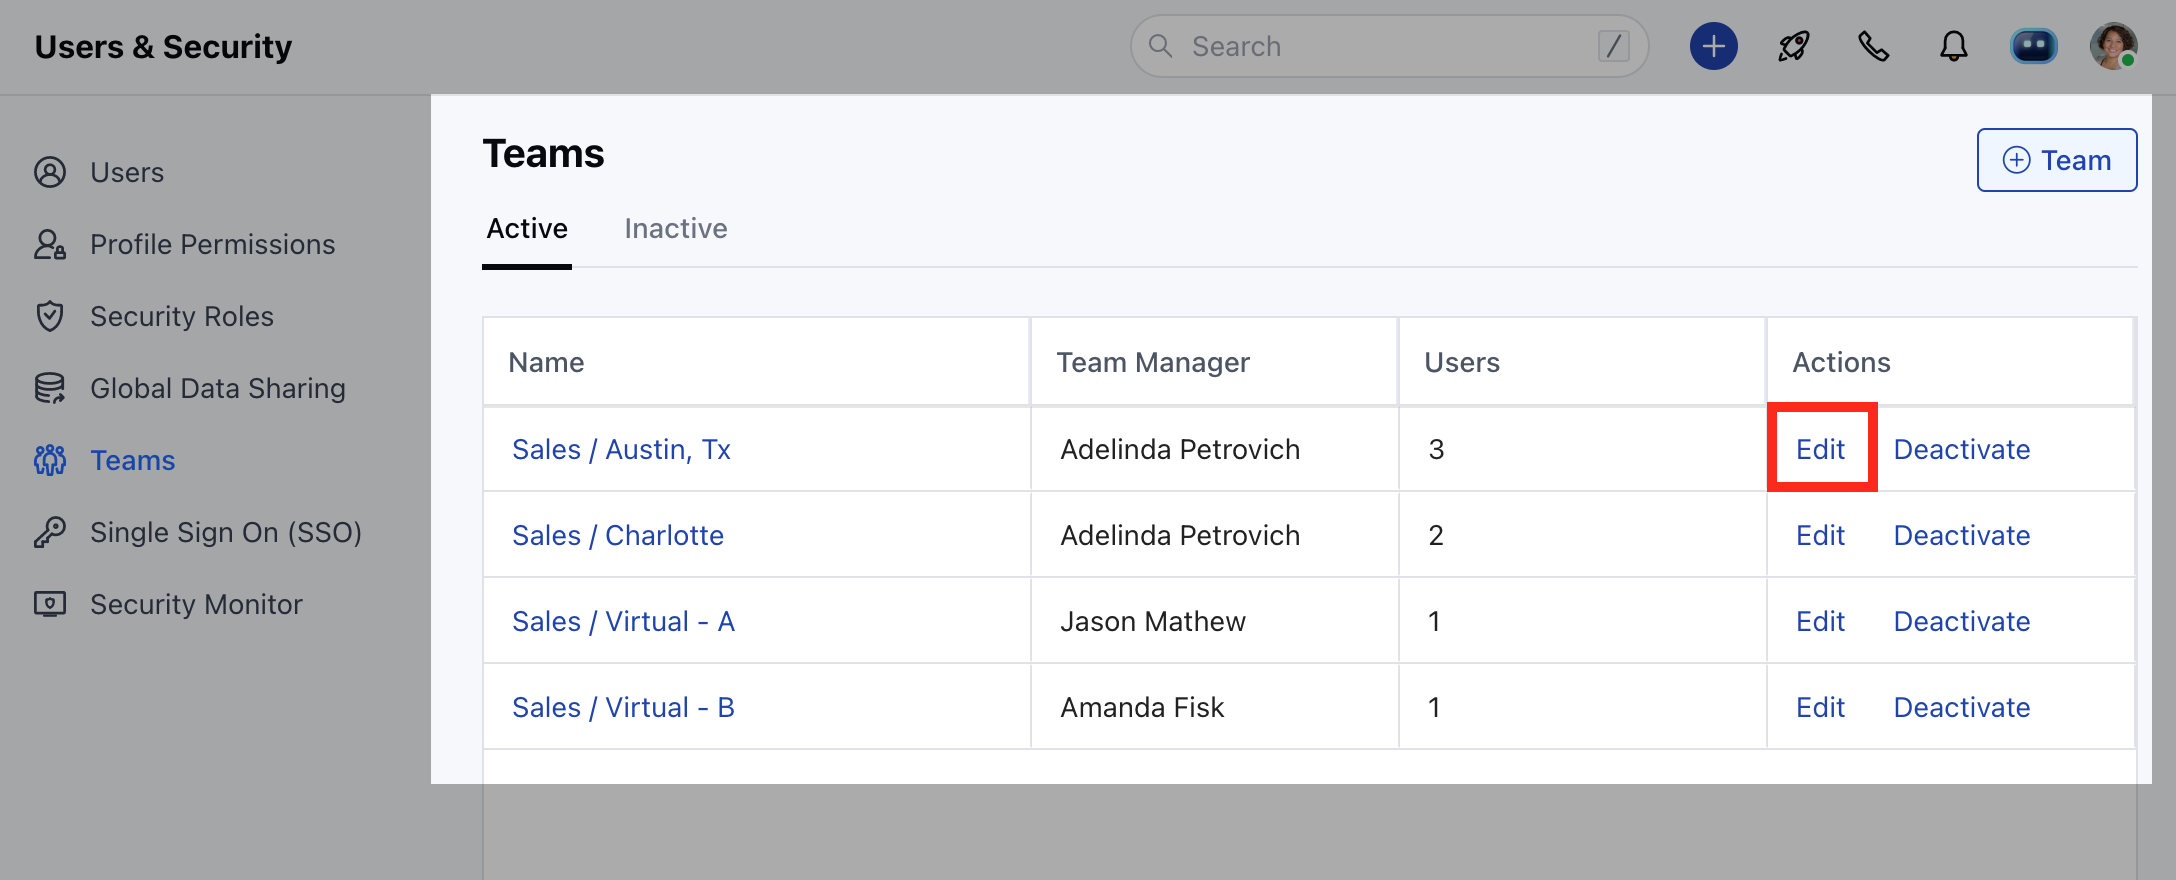Click the phone dialer icon
The height and width of the screenshot is (880, 2176).
pos(1873,47)
